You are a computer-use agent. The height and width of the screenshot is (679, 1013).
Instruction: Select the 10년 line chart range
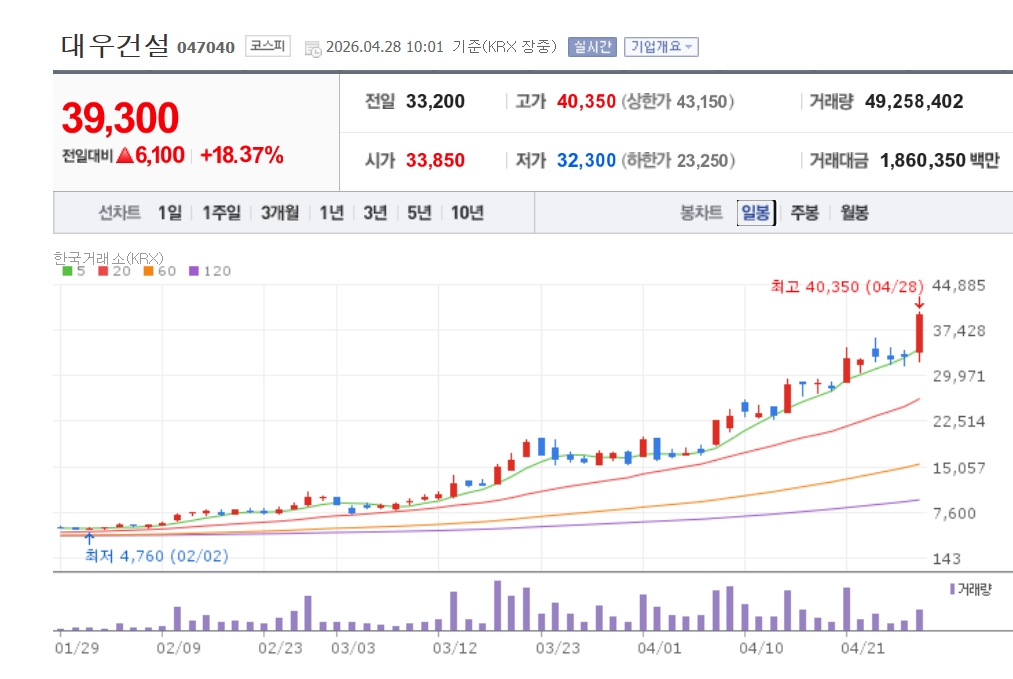467,212
